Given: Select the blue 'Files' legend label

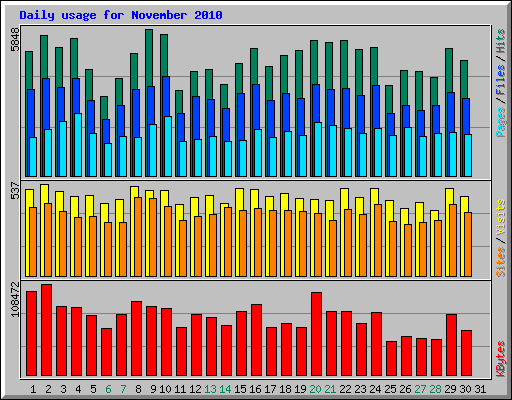Looking at the screenshot, I should 501,80.
